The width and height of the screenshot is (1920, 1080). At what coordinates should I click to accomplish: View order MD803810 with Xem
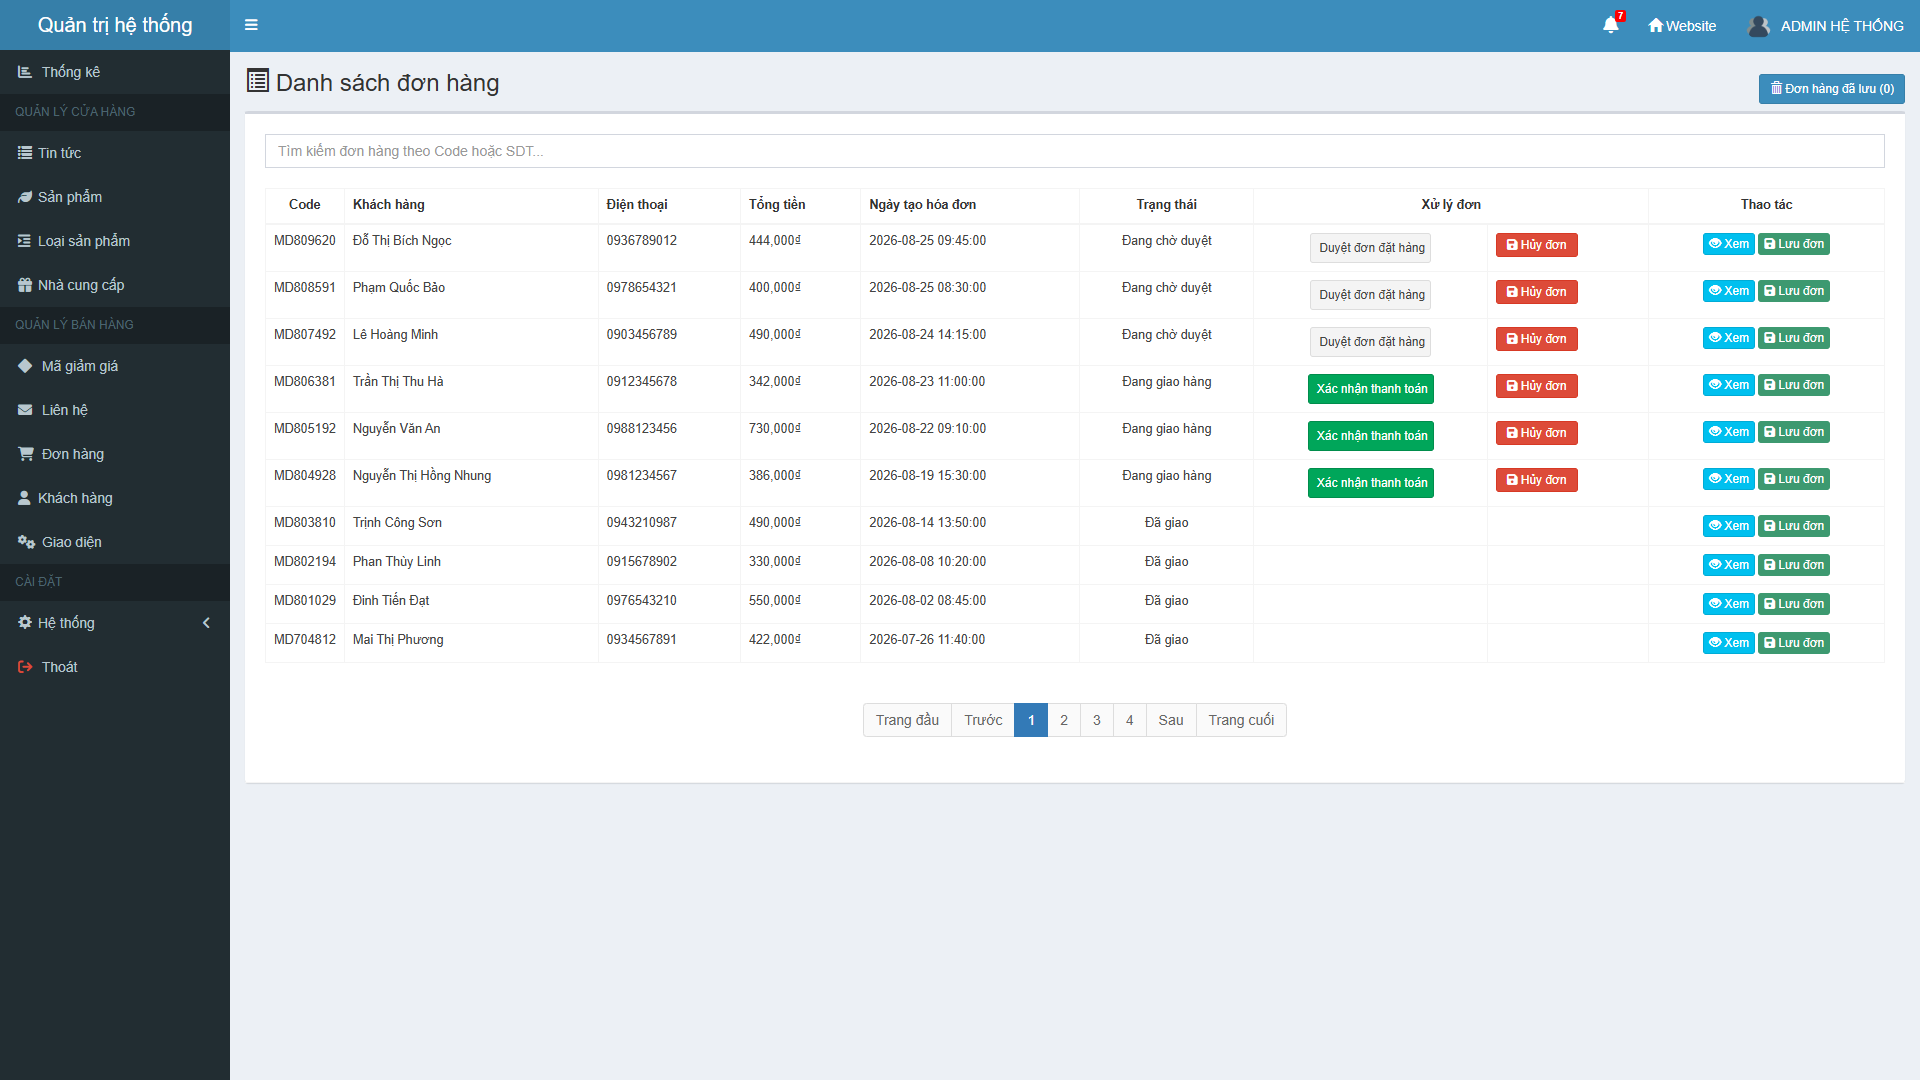coord(1728,526)
